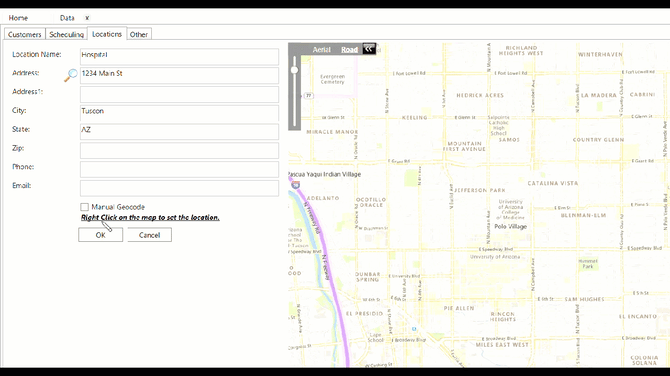Click 'Himmel Park' on the map

tap(588, 264)
